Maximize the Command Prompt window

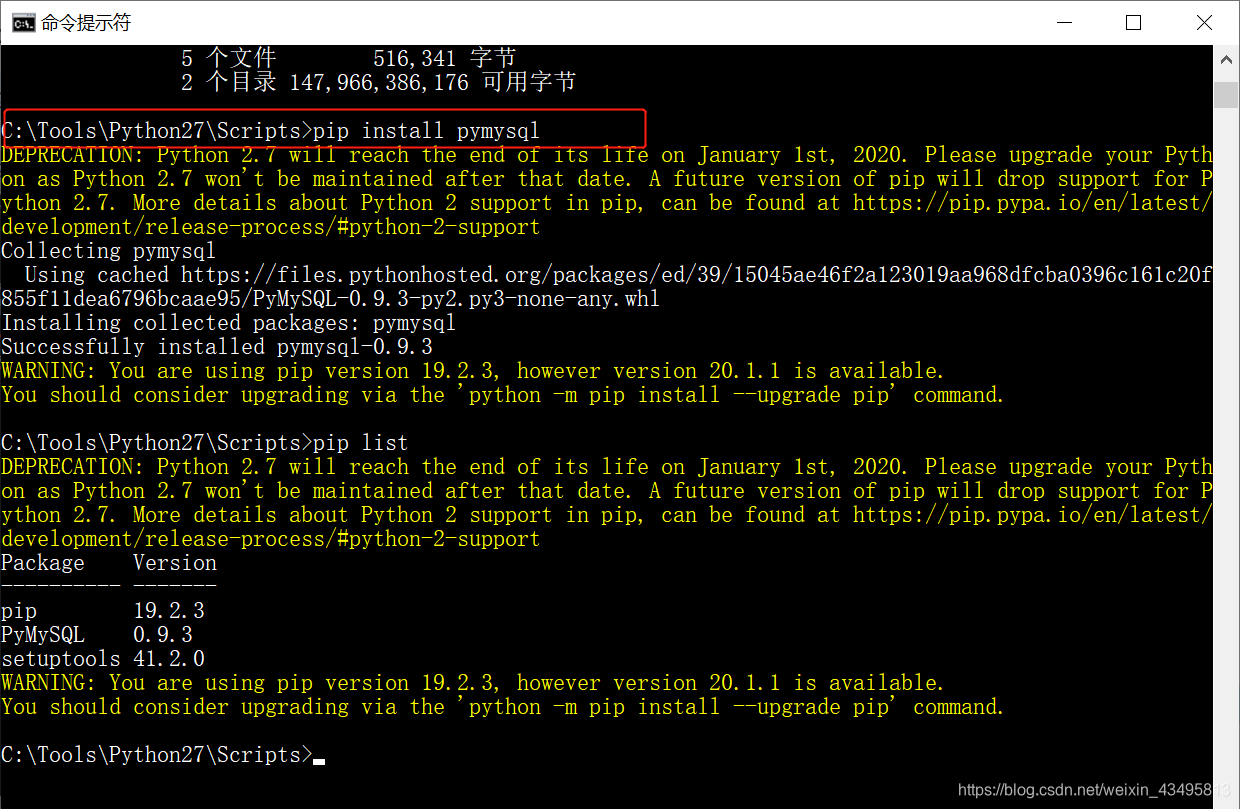(x=1133, y=22)
